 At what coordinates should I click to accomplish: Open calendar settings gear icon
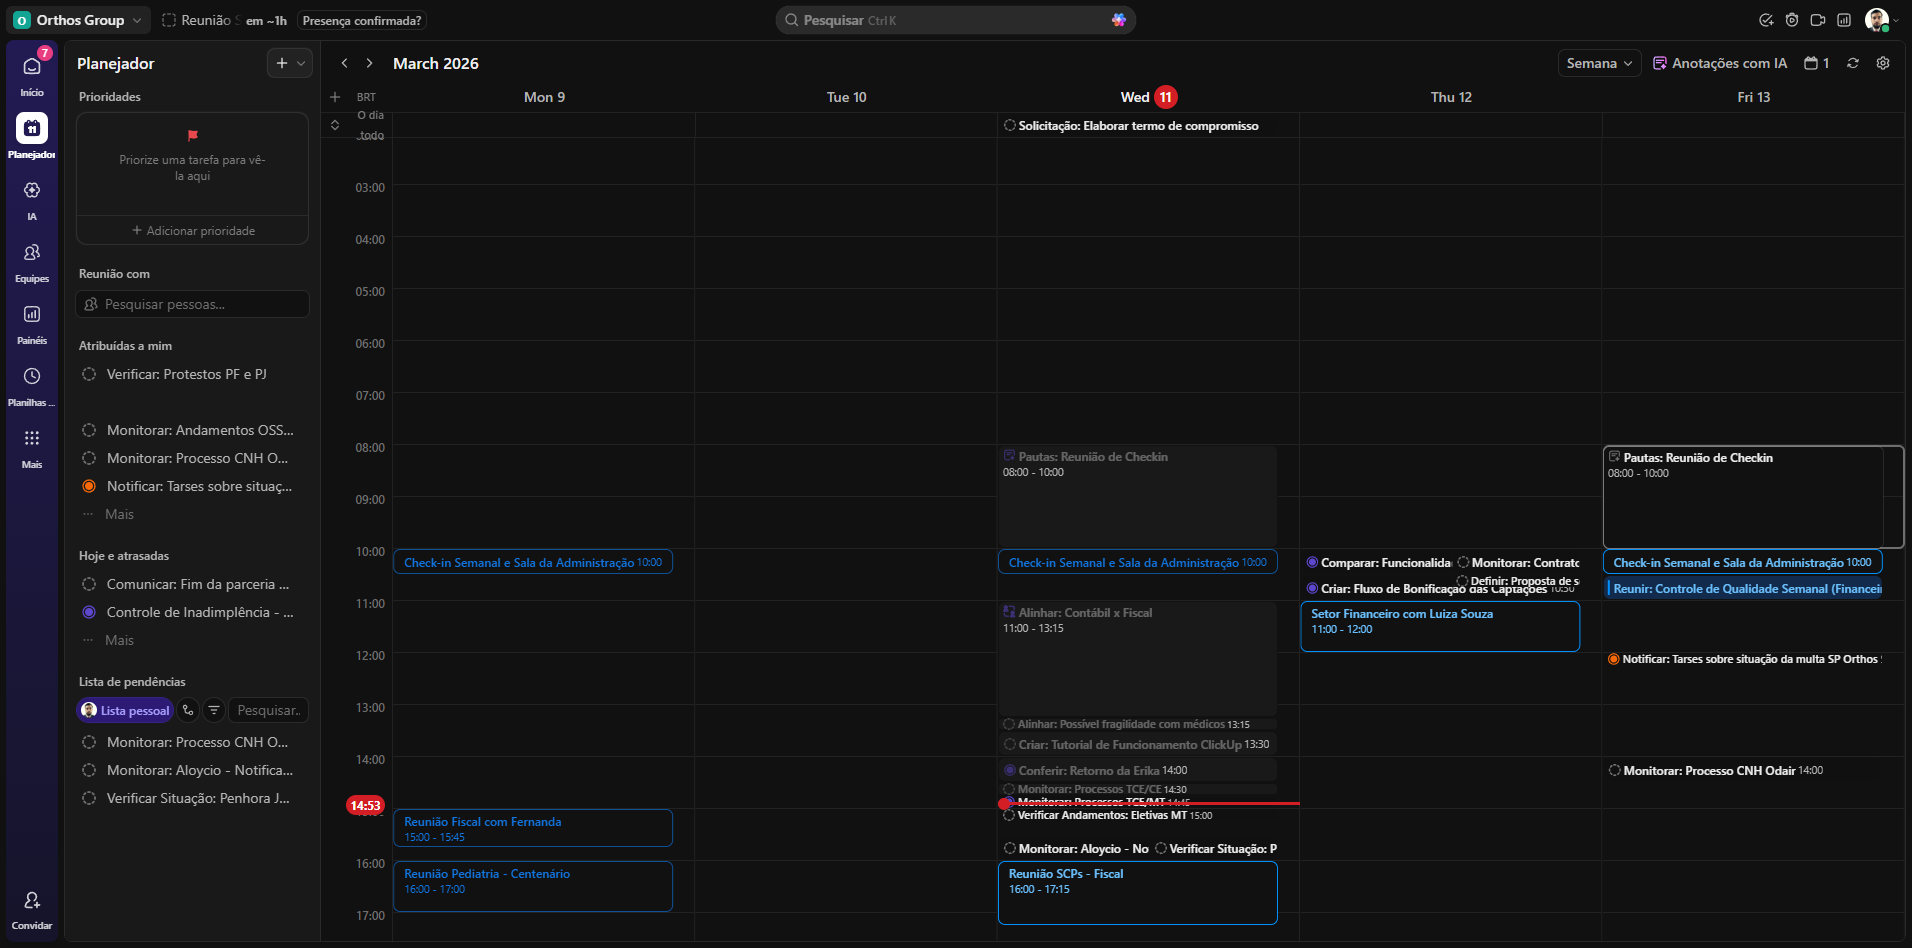click(1883, 63)
